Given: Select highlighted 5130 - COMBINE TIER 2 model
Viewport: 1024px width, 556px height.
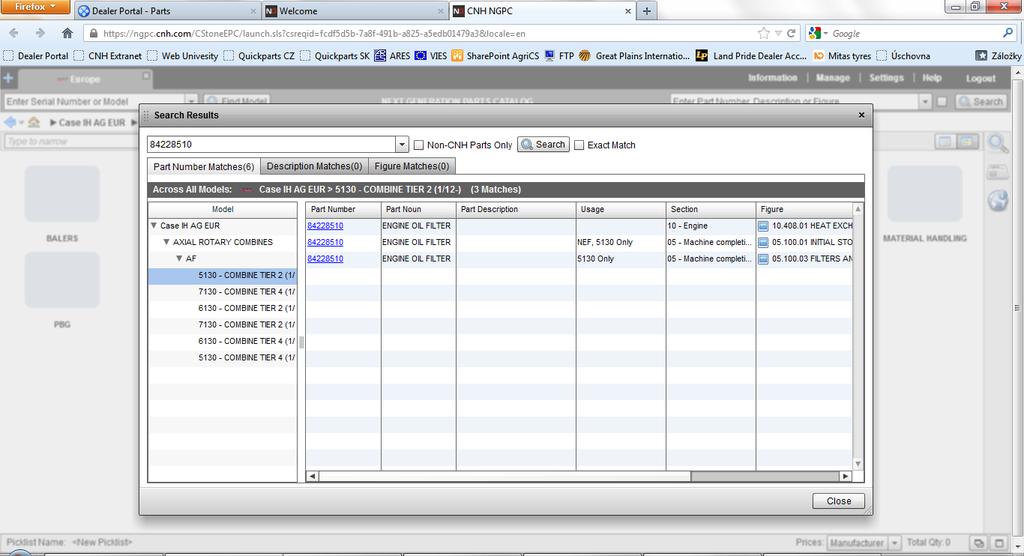Looking at the screenshot, I should click(x=222, y=275).
